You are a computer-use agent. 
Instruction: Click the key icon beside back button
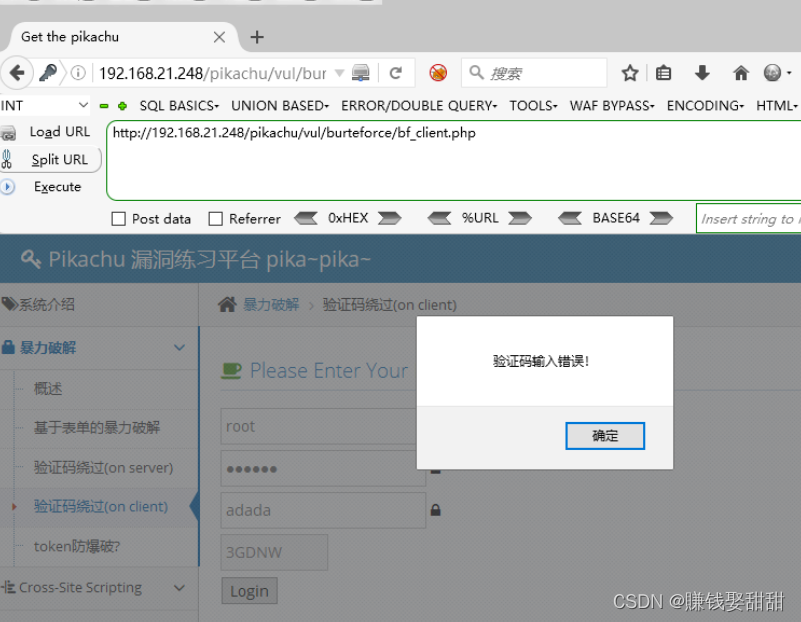(x=48, y=73)
